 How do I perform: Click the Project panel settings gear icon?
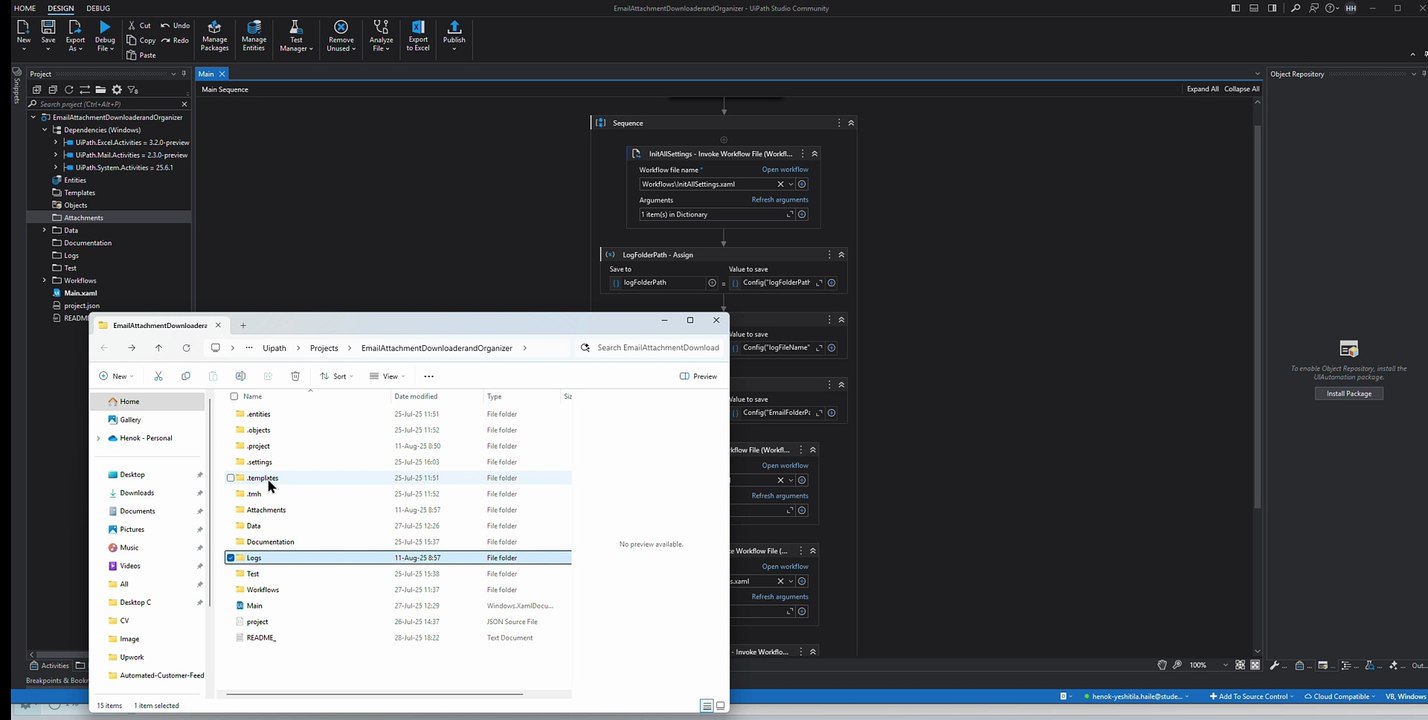(116, 90)
